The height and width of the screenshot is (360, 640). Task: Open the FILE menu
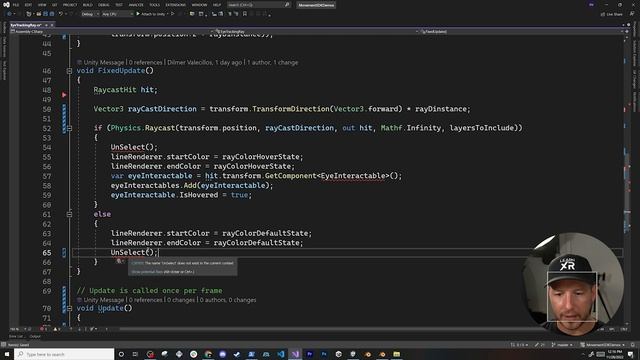pyautogui.click(x=16, y=5)
